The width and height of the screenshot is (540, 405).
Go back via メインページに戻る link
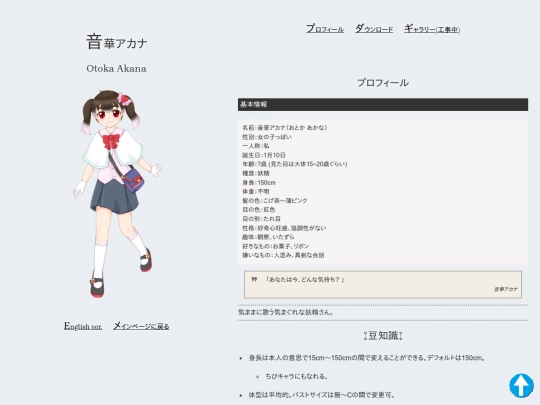(141, 326)
